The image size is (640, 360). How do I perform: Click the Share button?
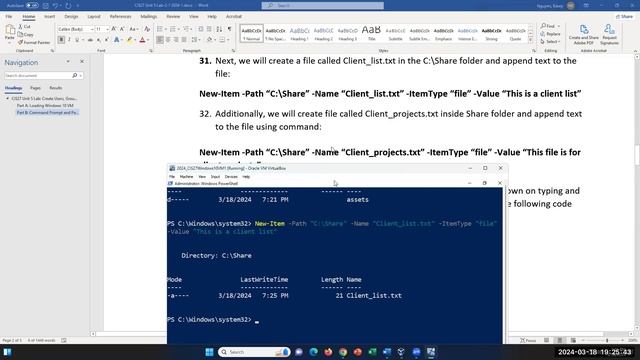[624, 16]
